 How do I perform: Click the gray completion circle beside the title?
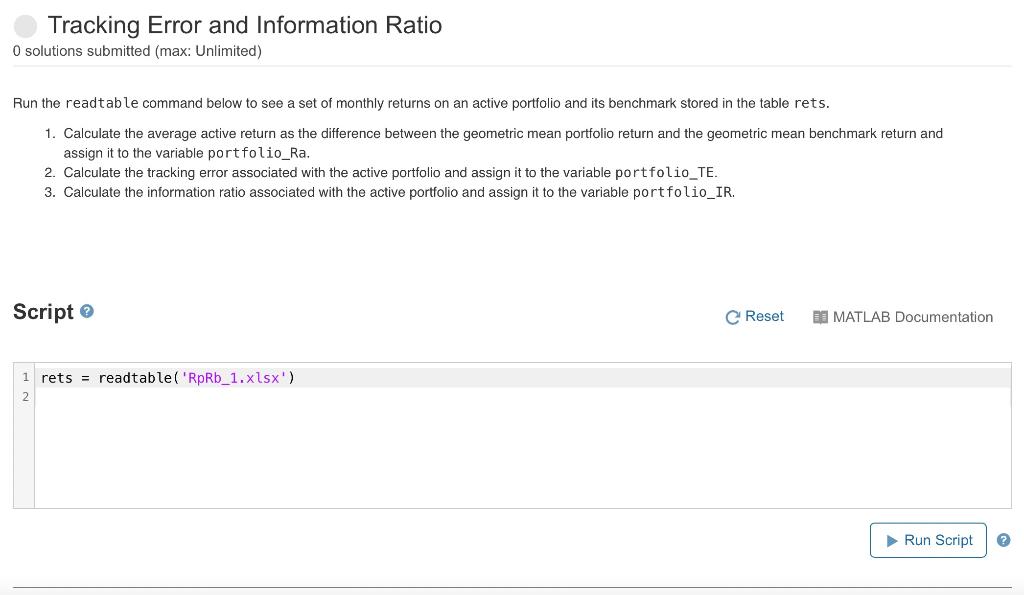25,25
